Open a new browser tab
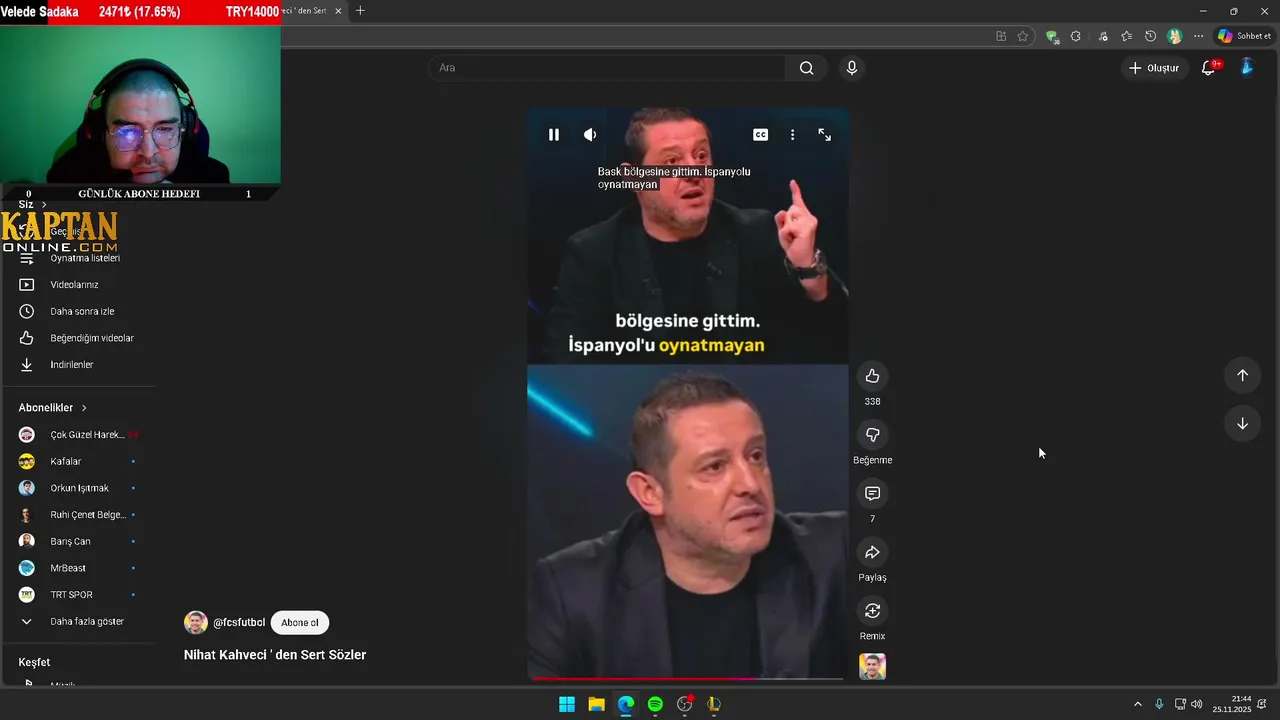This screenshot has height=720, width=1280. click(x=360, y=11)
